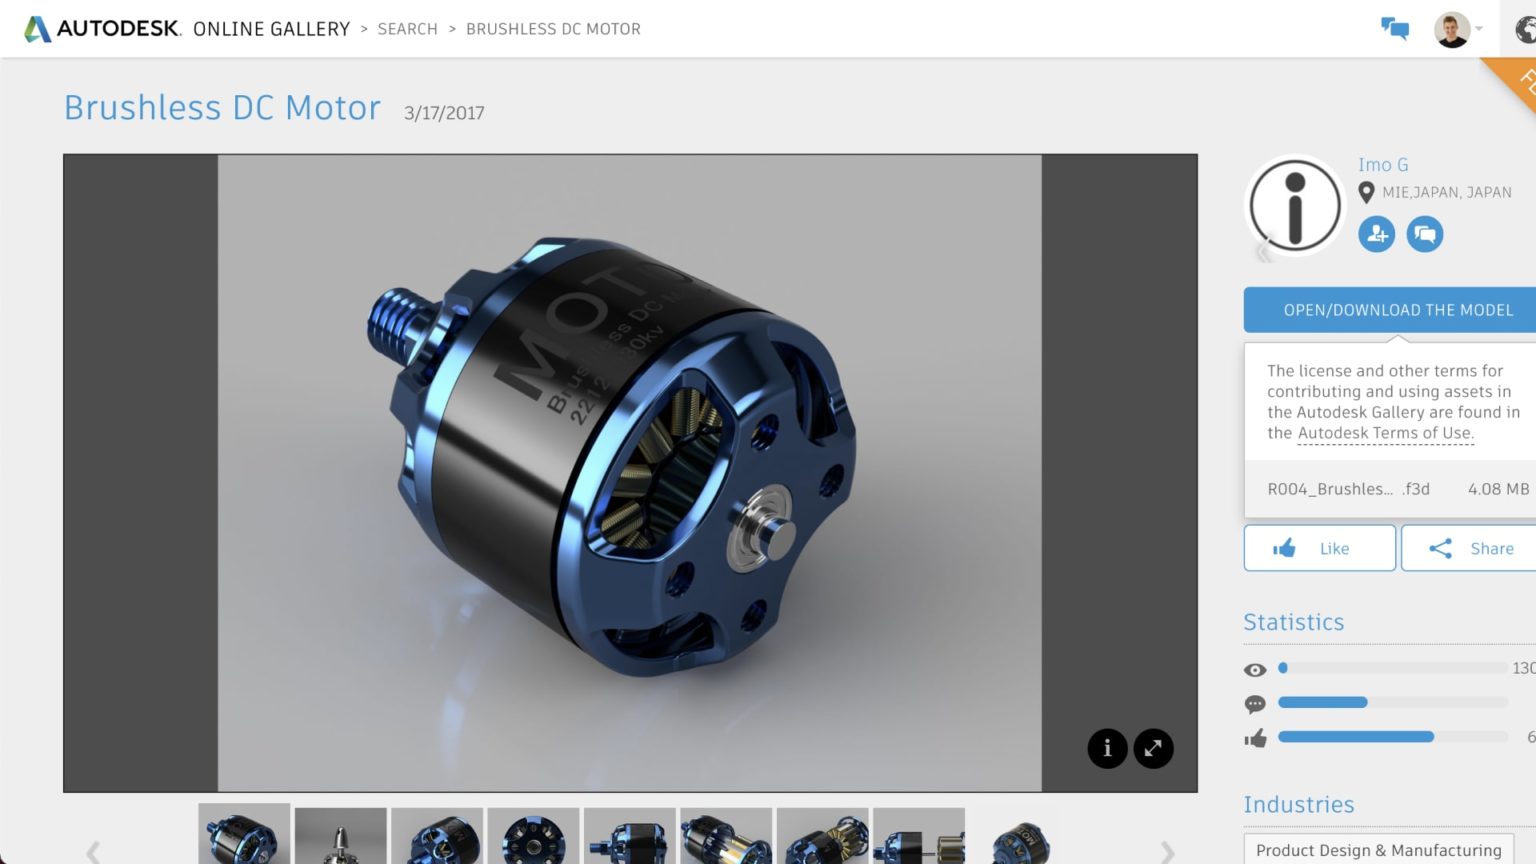Select SEARCH in the breadcrumb navigation
This screenshot has width=1536, height=864.
[407, 29]
